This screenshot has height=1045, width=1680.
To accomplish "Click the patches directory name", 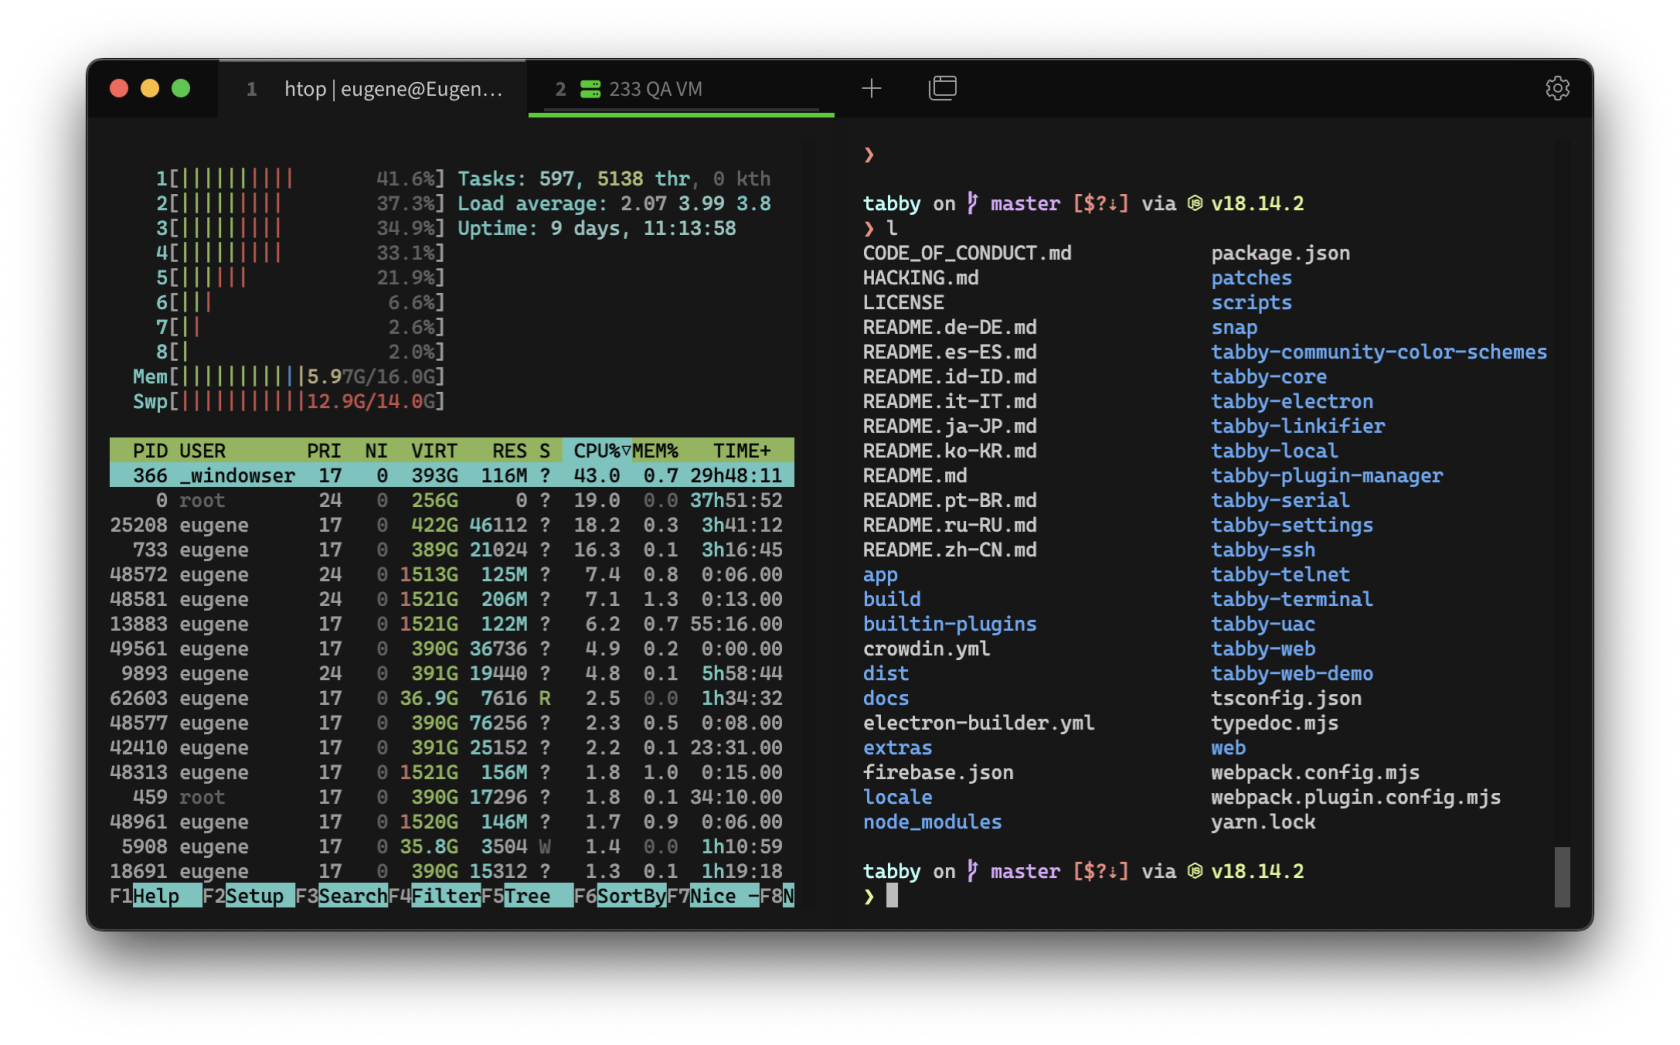I will point(1251,278).
